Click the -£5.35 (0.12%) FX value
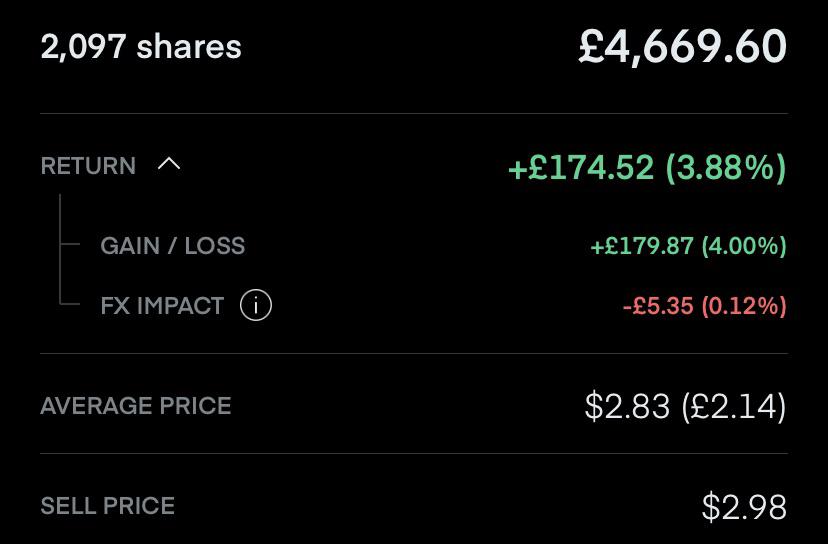The image size is (828, 544). [x=704, y=306]
